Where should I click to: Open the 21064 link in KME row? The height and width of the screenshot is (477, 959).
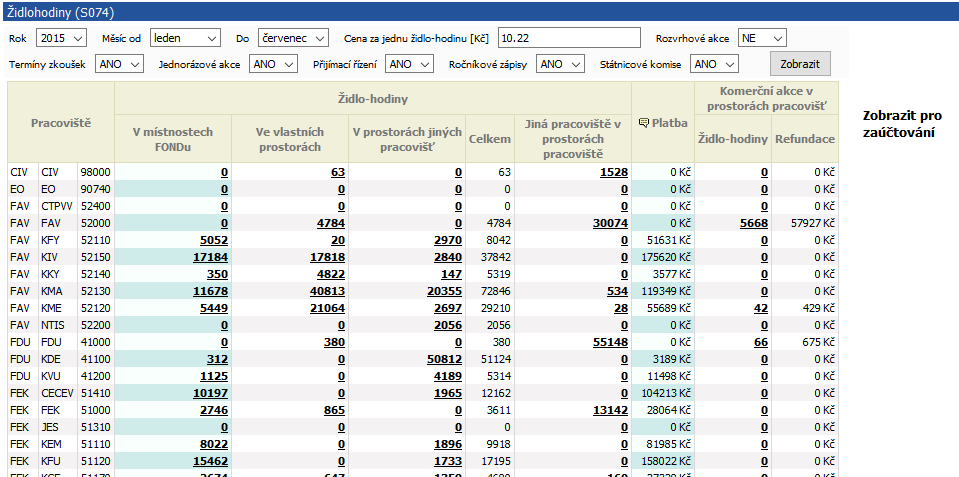(327, 308)
